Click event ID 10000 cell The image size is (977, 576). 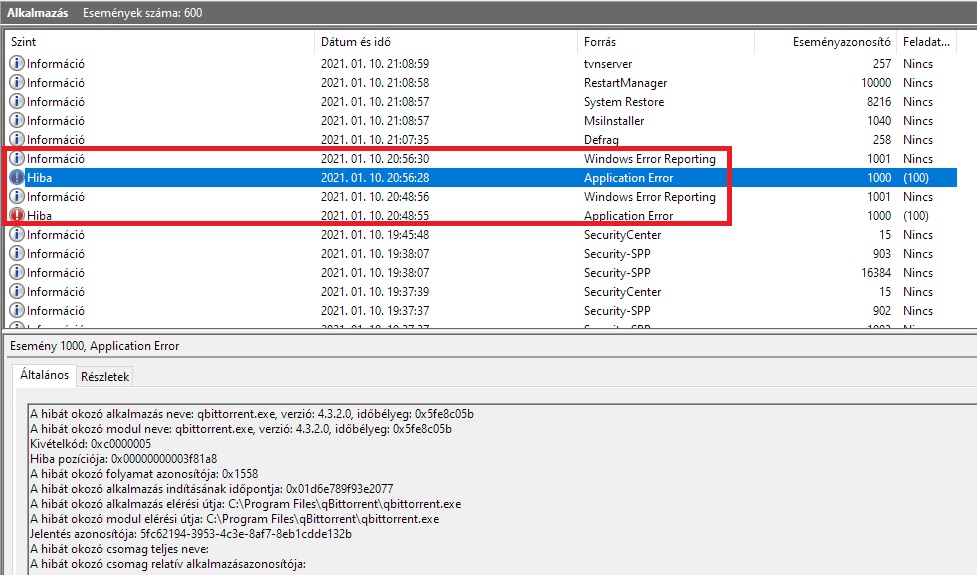876,82
